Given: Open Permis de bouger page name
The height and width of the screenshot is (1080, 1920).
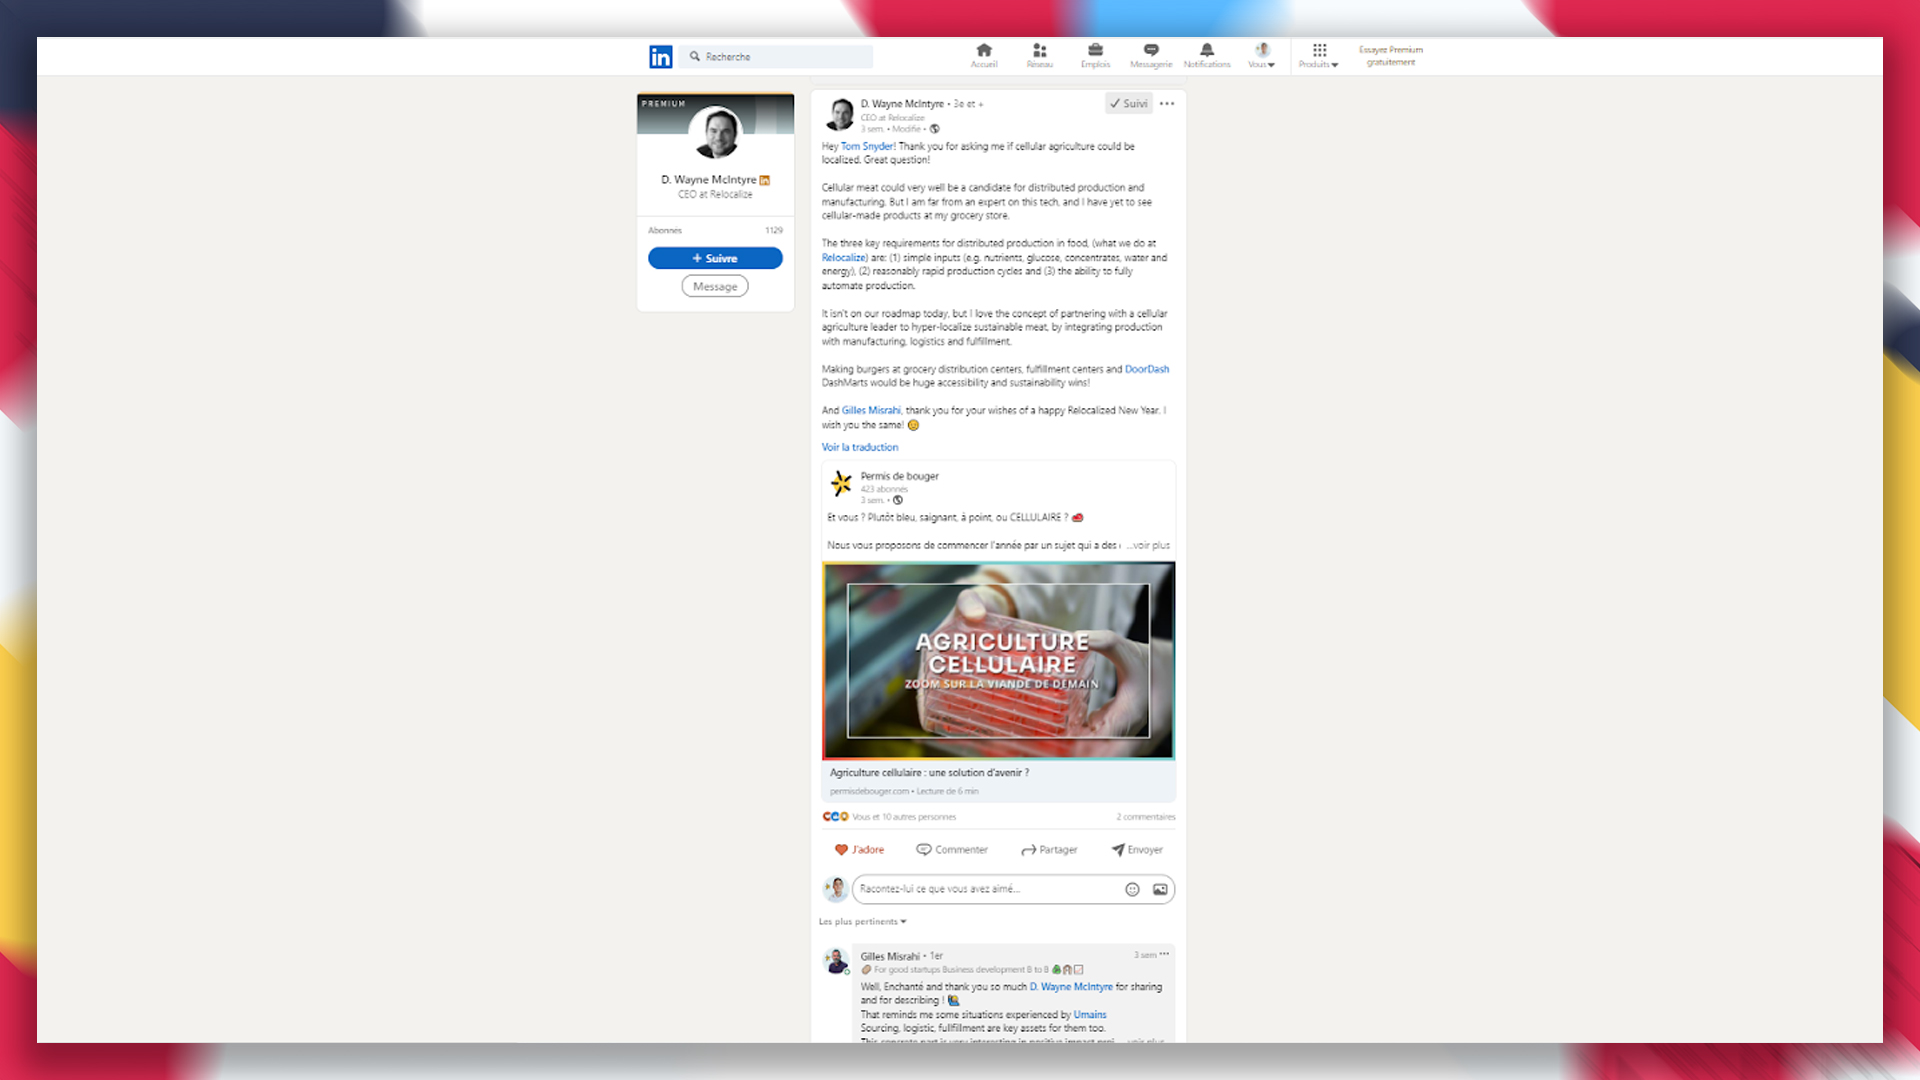Looking at the screenshot, I should click(900, 476).
